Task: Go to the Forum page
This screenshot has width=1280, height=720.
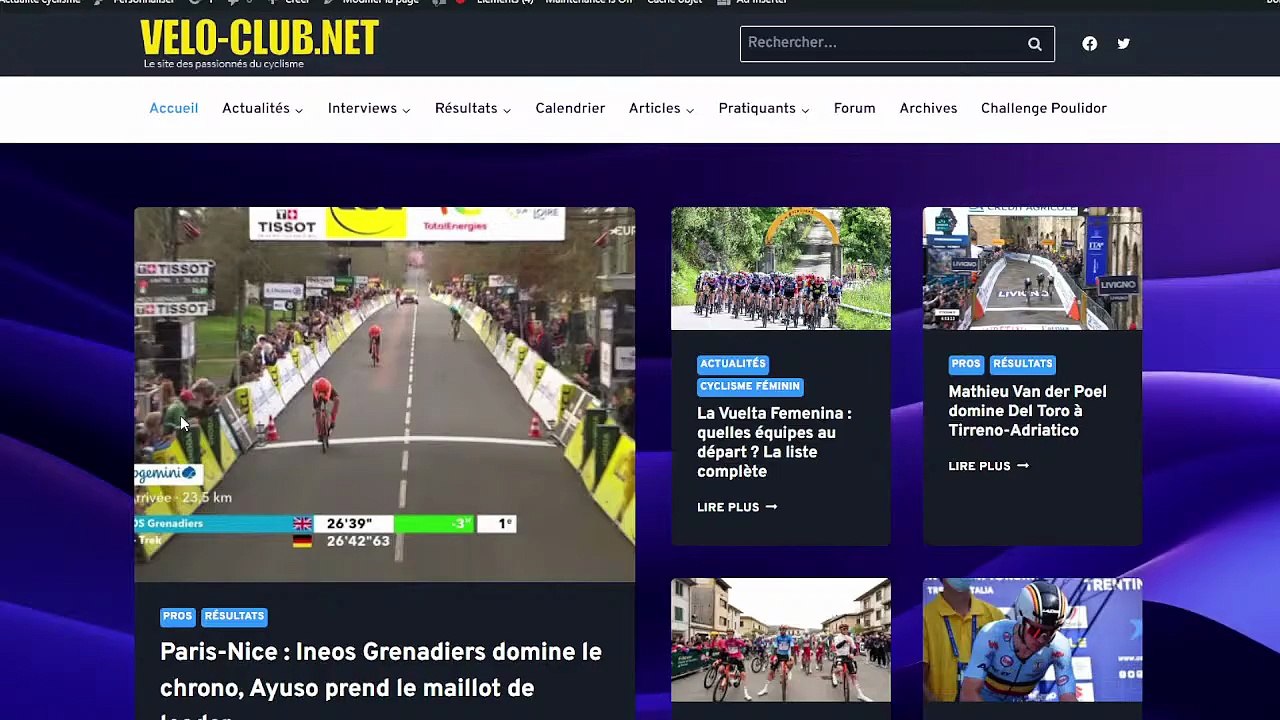Action: 854,108
